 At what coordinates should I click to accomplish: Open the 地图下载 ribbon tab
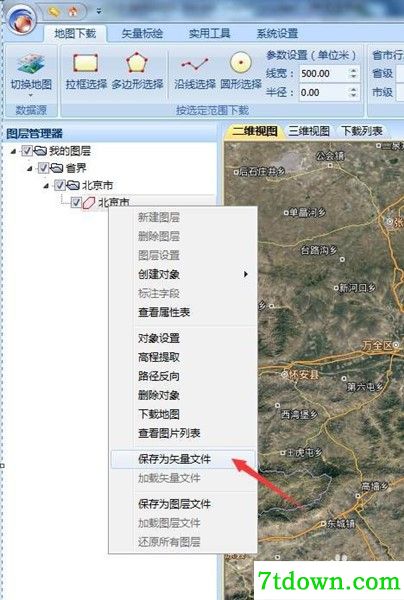[75, 34]
